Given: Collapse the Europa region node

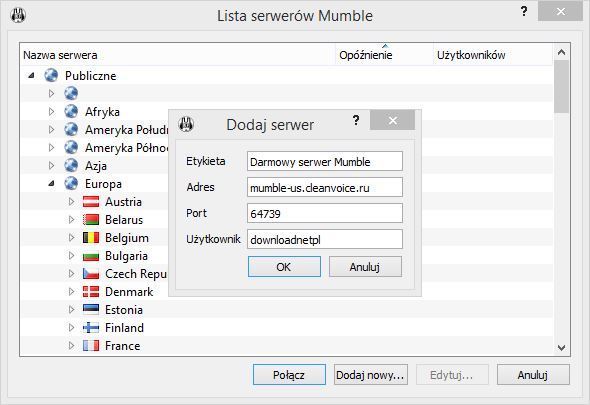Looking at the screenshot, I should [52, 184].
